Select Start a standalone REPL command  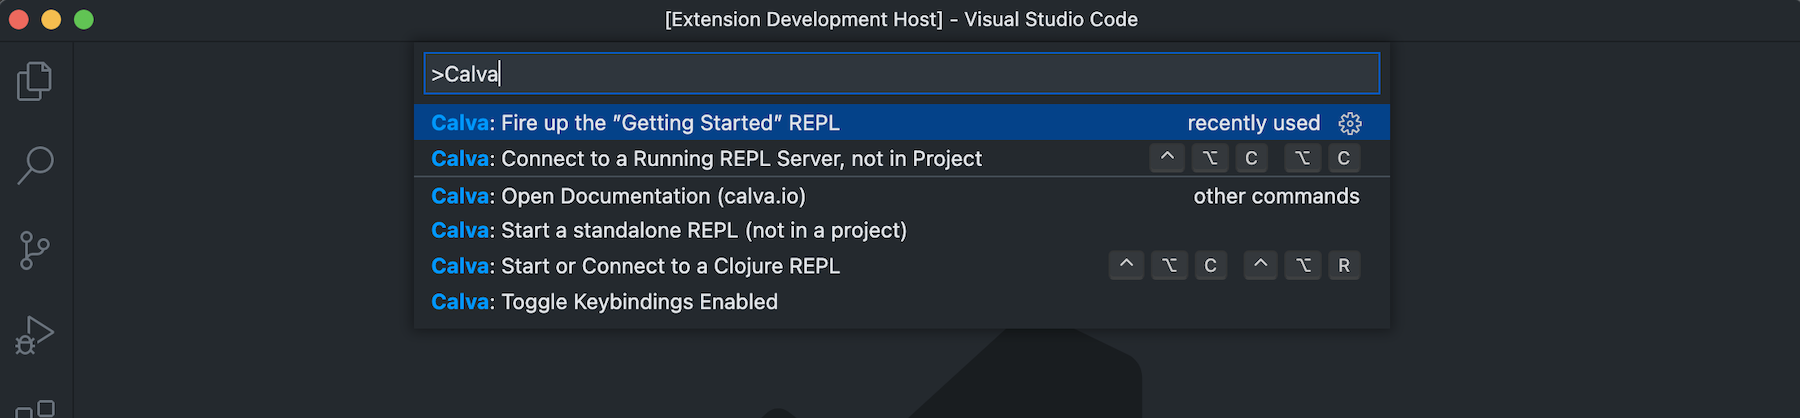click(x=669, y=231)
